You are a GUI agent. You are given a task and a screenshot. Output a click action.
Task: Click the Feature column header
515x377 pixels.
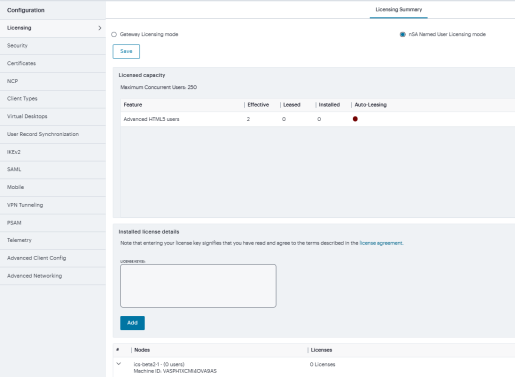click(133, 105)
